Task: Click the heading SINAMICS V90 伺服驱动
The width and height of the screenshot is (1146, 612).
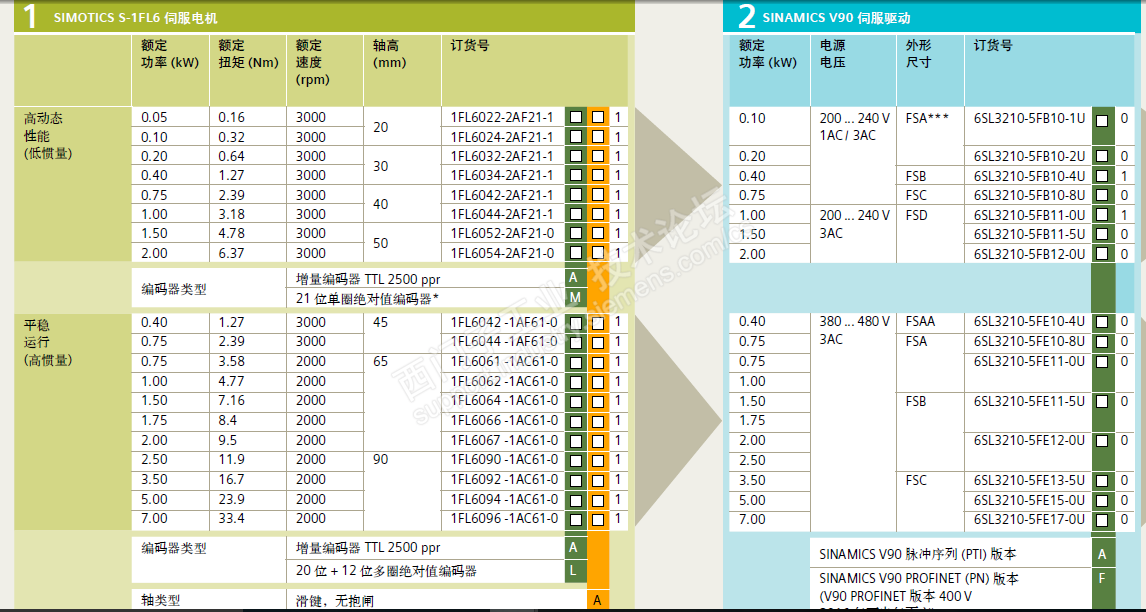Action: tap(838, 18)
